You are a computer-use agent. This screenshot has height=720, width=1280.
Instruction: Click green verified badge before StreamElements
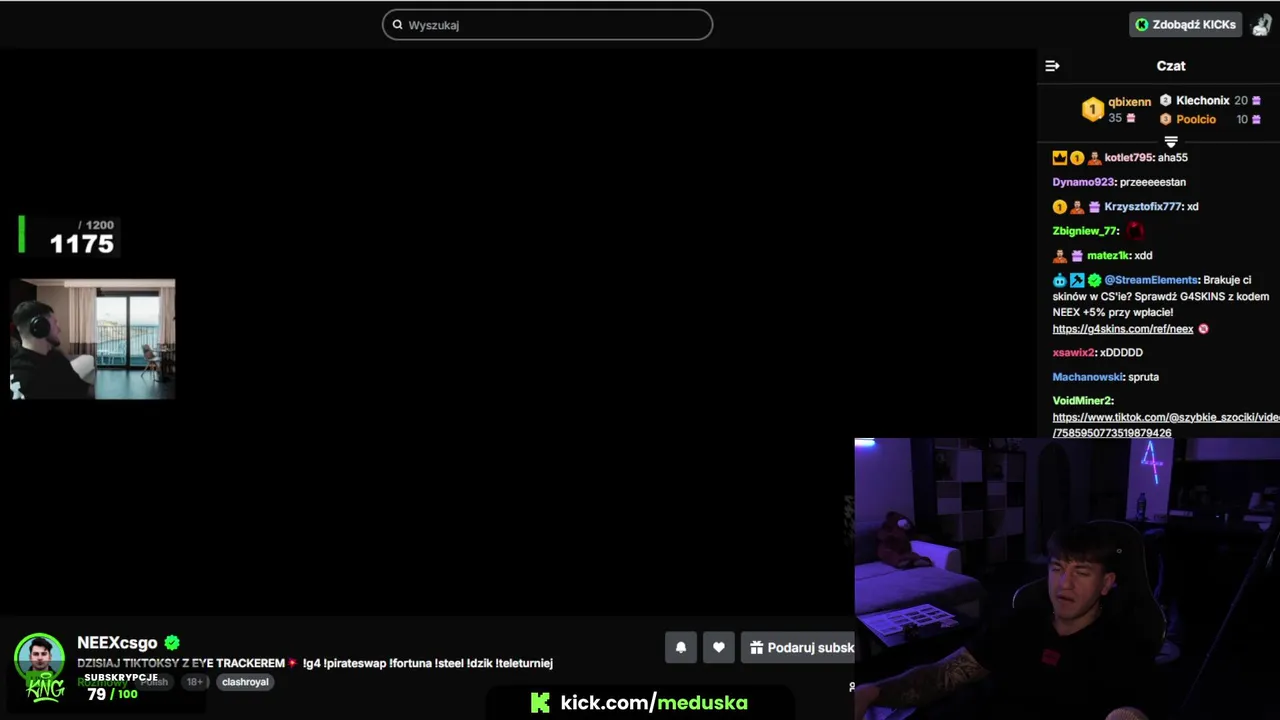[1094, 281]
